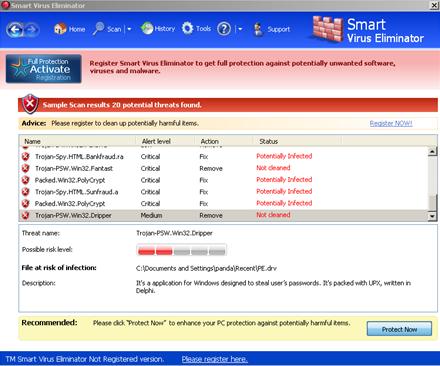Expand the Help dropdown arrow
The width and height of the screenshot is (440, 366).
click(x=240, y=29)
